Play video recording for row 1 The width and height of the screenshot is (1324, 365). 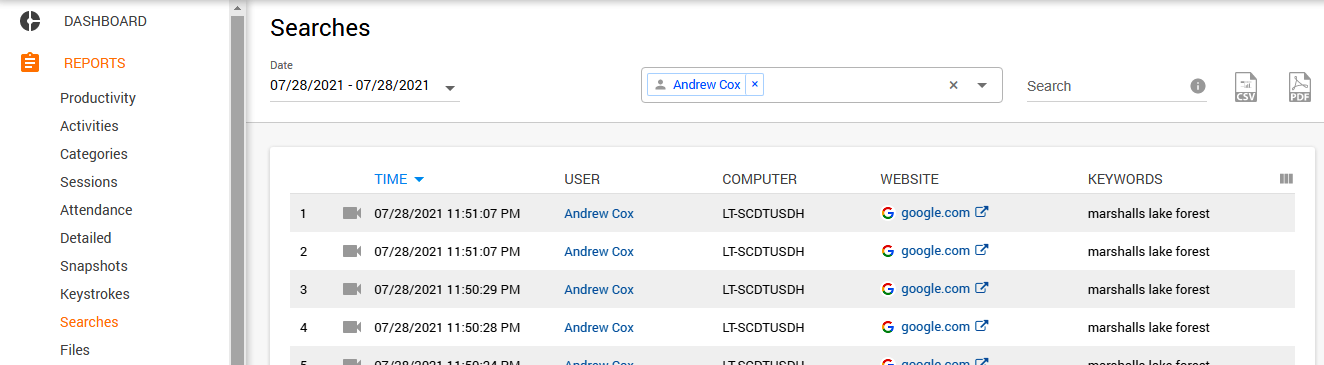pyautogui.click(x=351, y=213)
